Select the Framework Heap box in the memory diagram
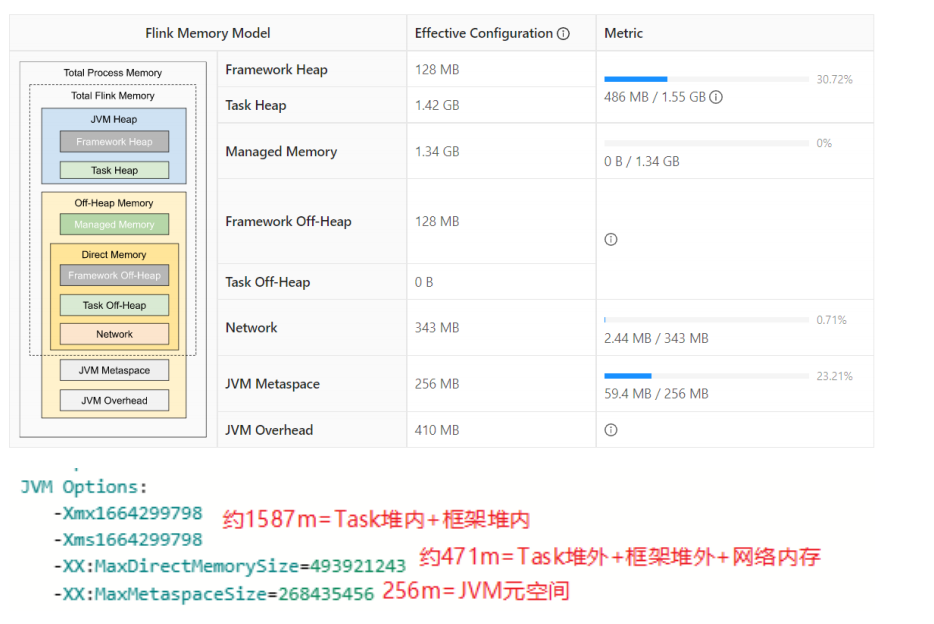The width and height of the screenshot is (934, 624). pos(114,142)
